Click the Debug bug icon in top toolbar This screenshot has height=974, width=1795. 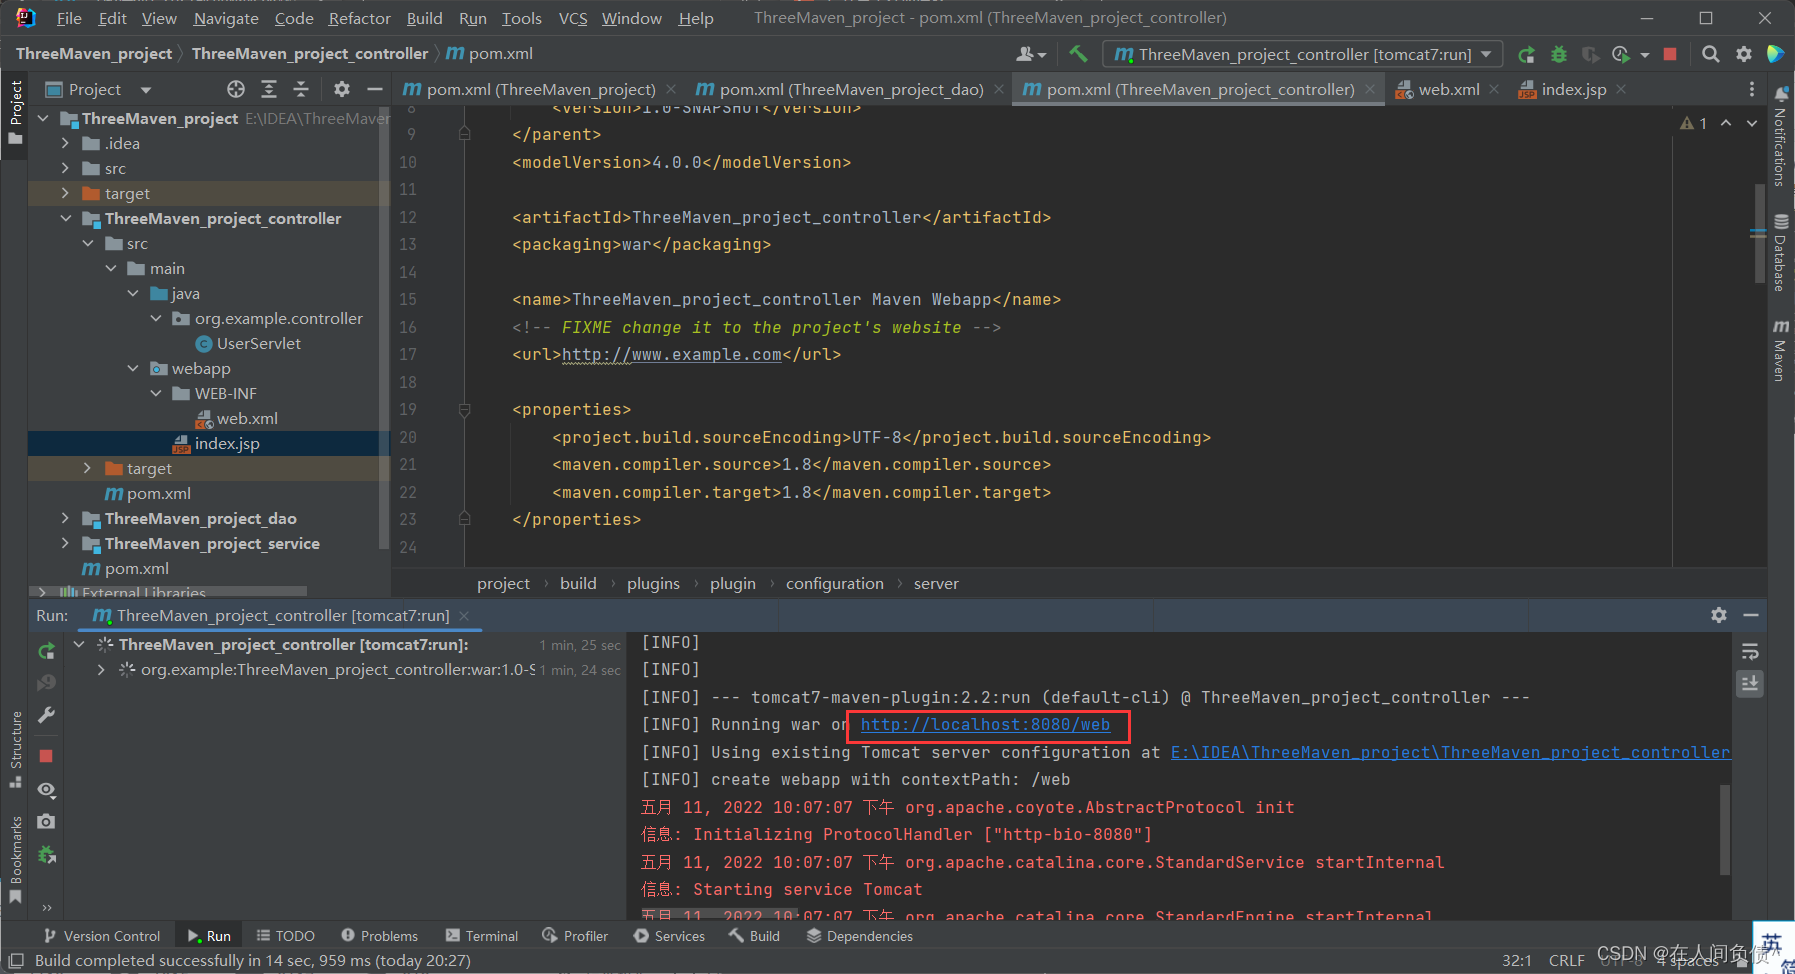point(1558,54)
